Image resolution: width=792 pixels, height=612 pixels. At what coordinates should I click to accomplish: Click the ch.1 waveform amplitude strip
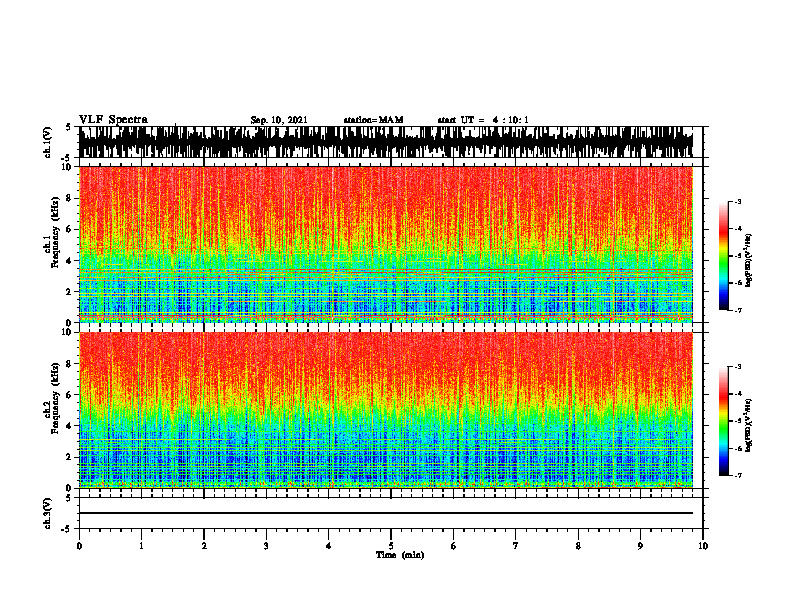pyautogui.click(x=385, y=142)
